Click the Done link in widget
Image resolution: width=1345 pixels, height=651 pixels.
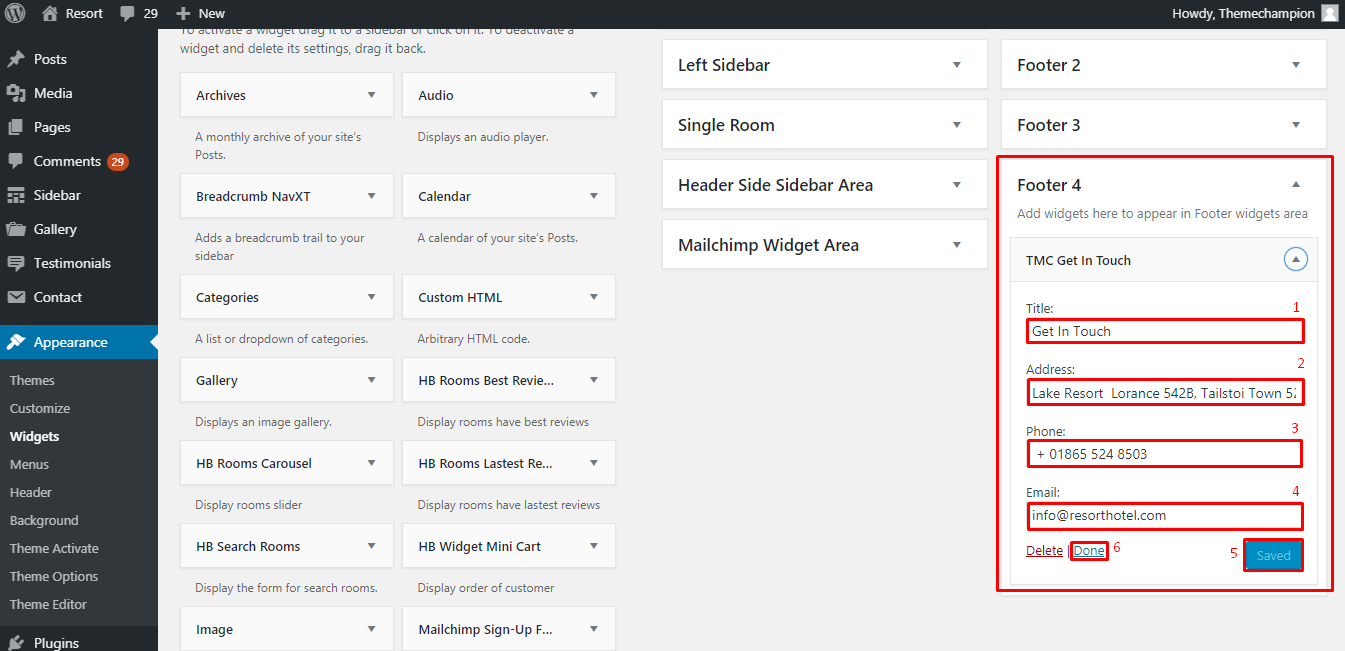(x=1089, y=550)
